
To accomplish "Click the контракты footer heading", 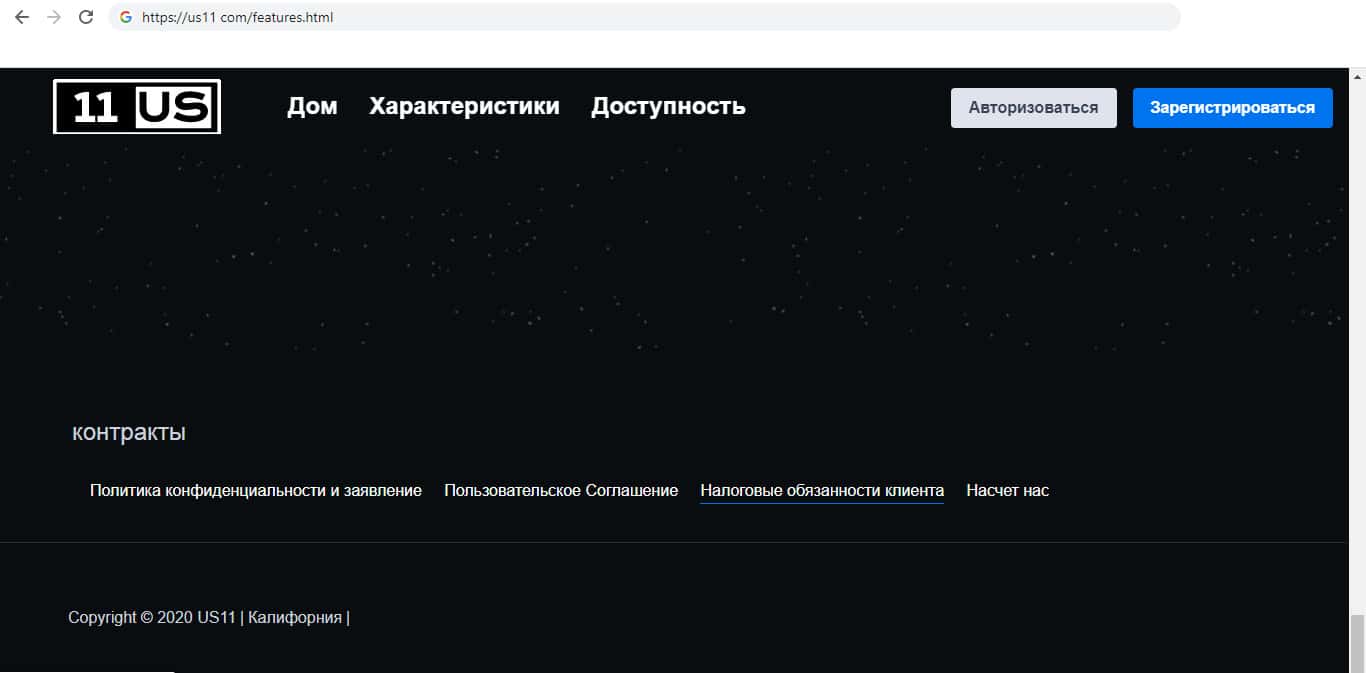I will (x=129, y=433).
